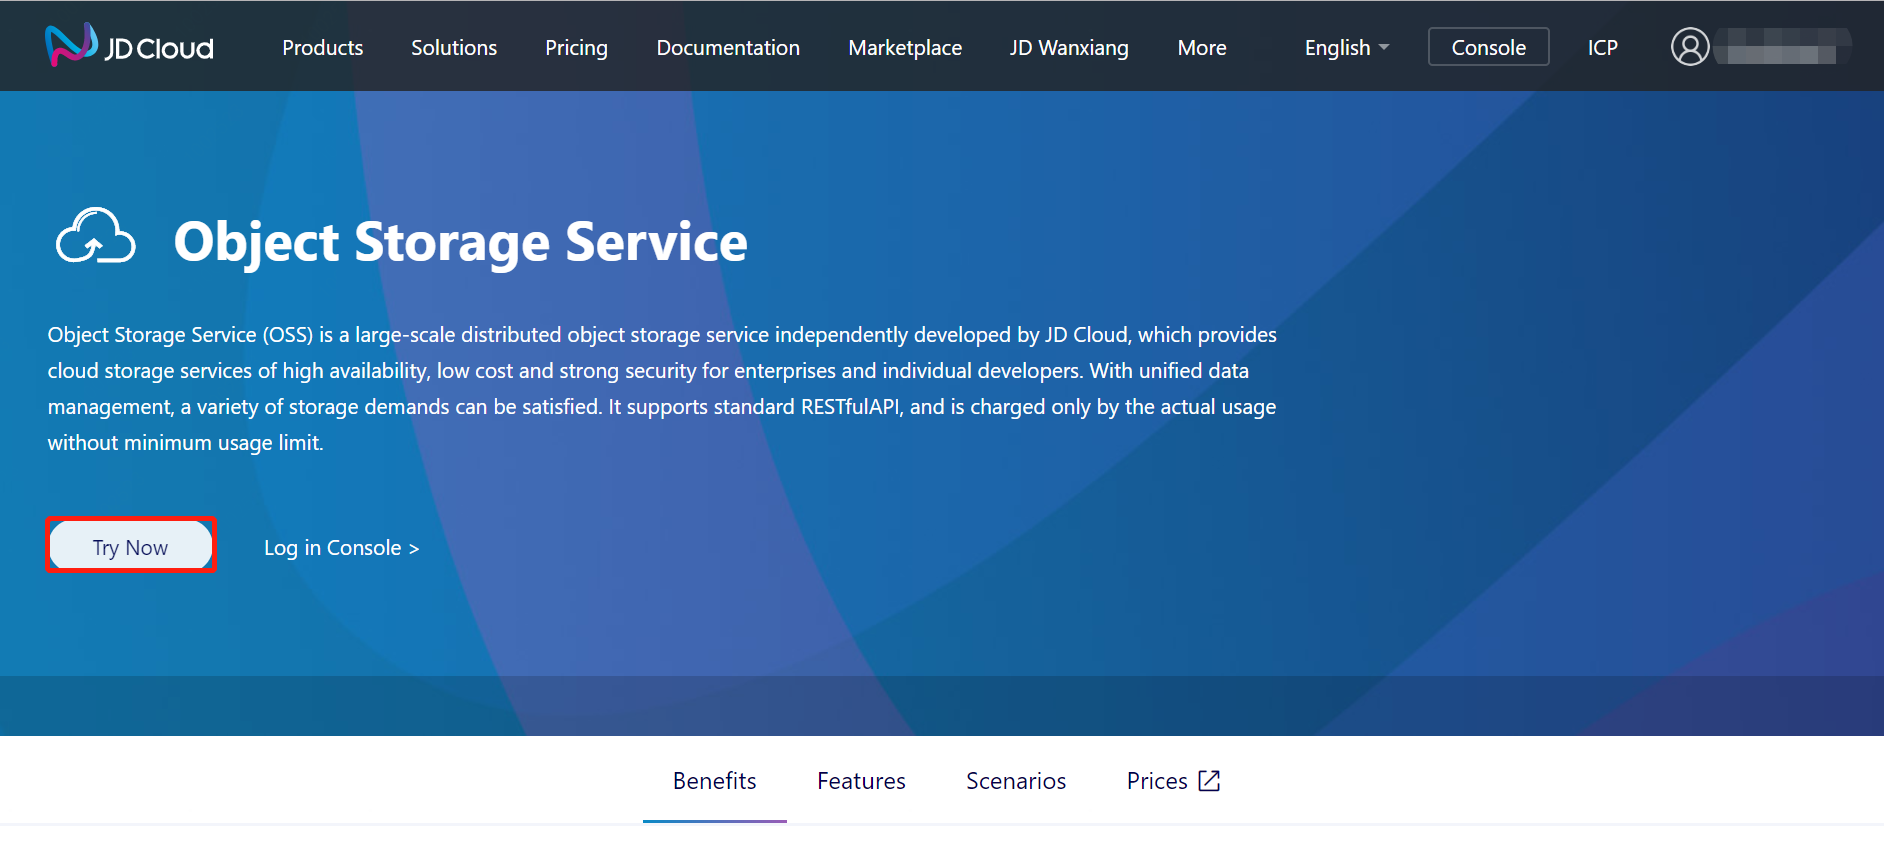
Task: Click the JD Cloud logo
Action: [x=129, y=46]
